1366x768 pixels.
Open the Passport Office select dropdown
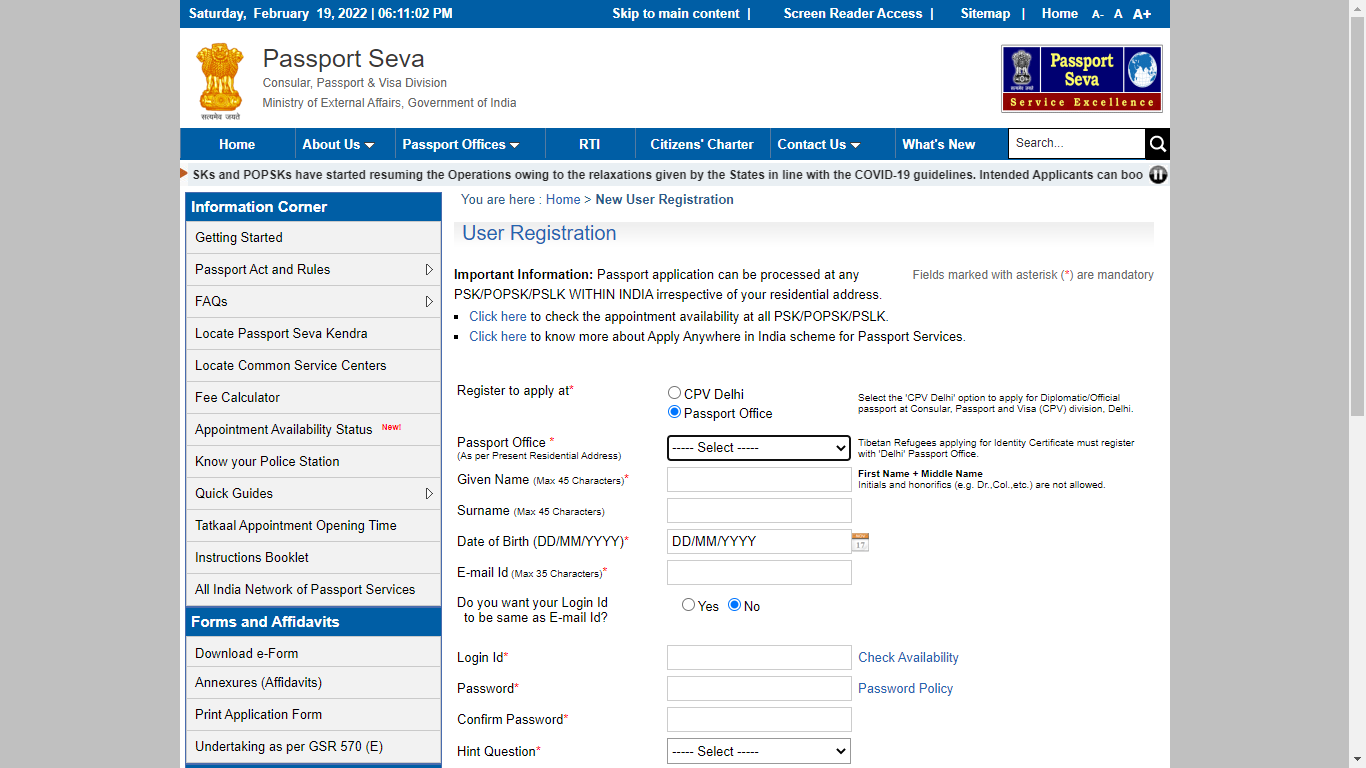tap(759, 448)
